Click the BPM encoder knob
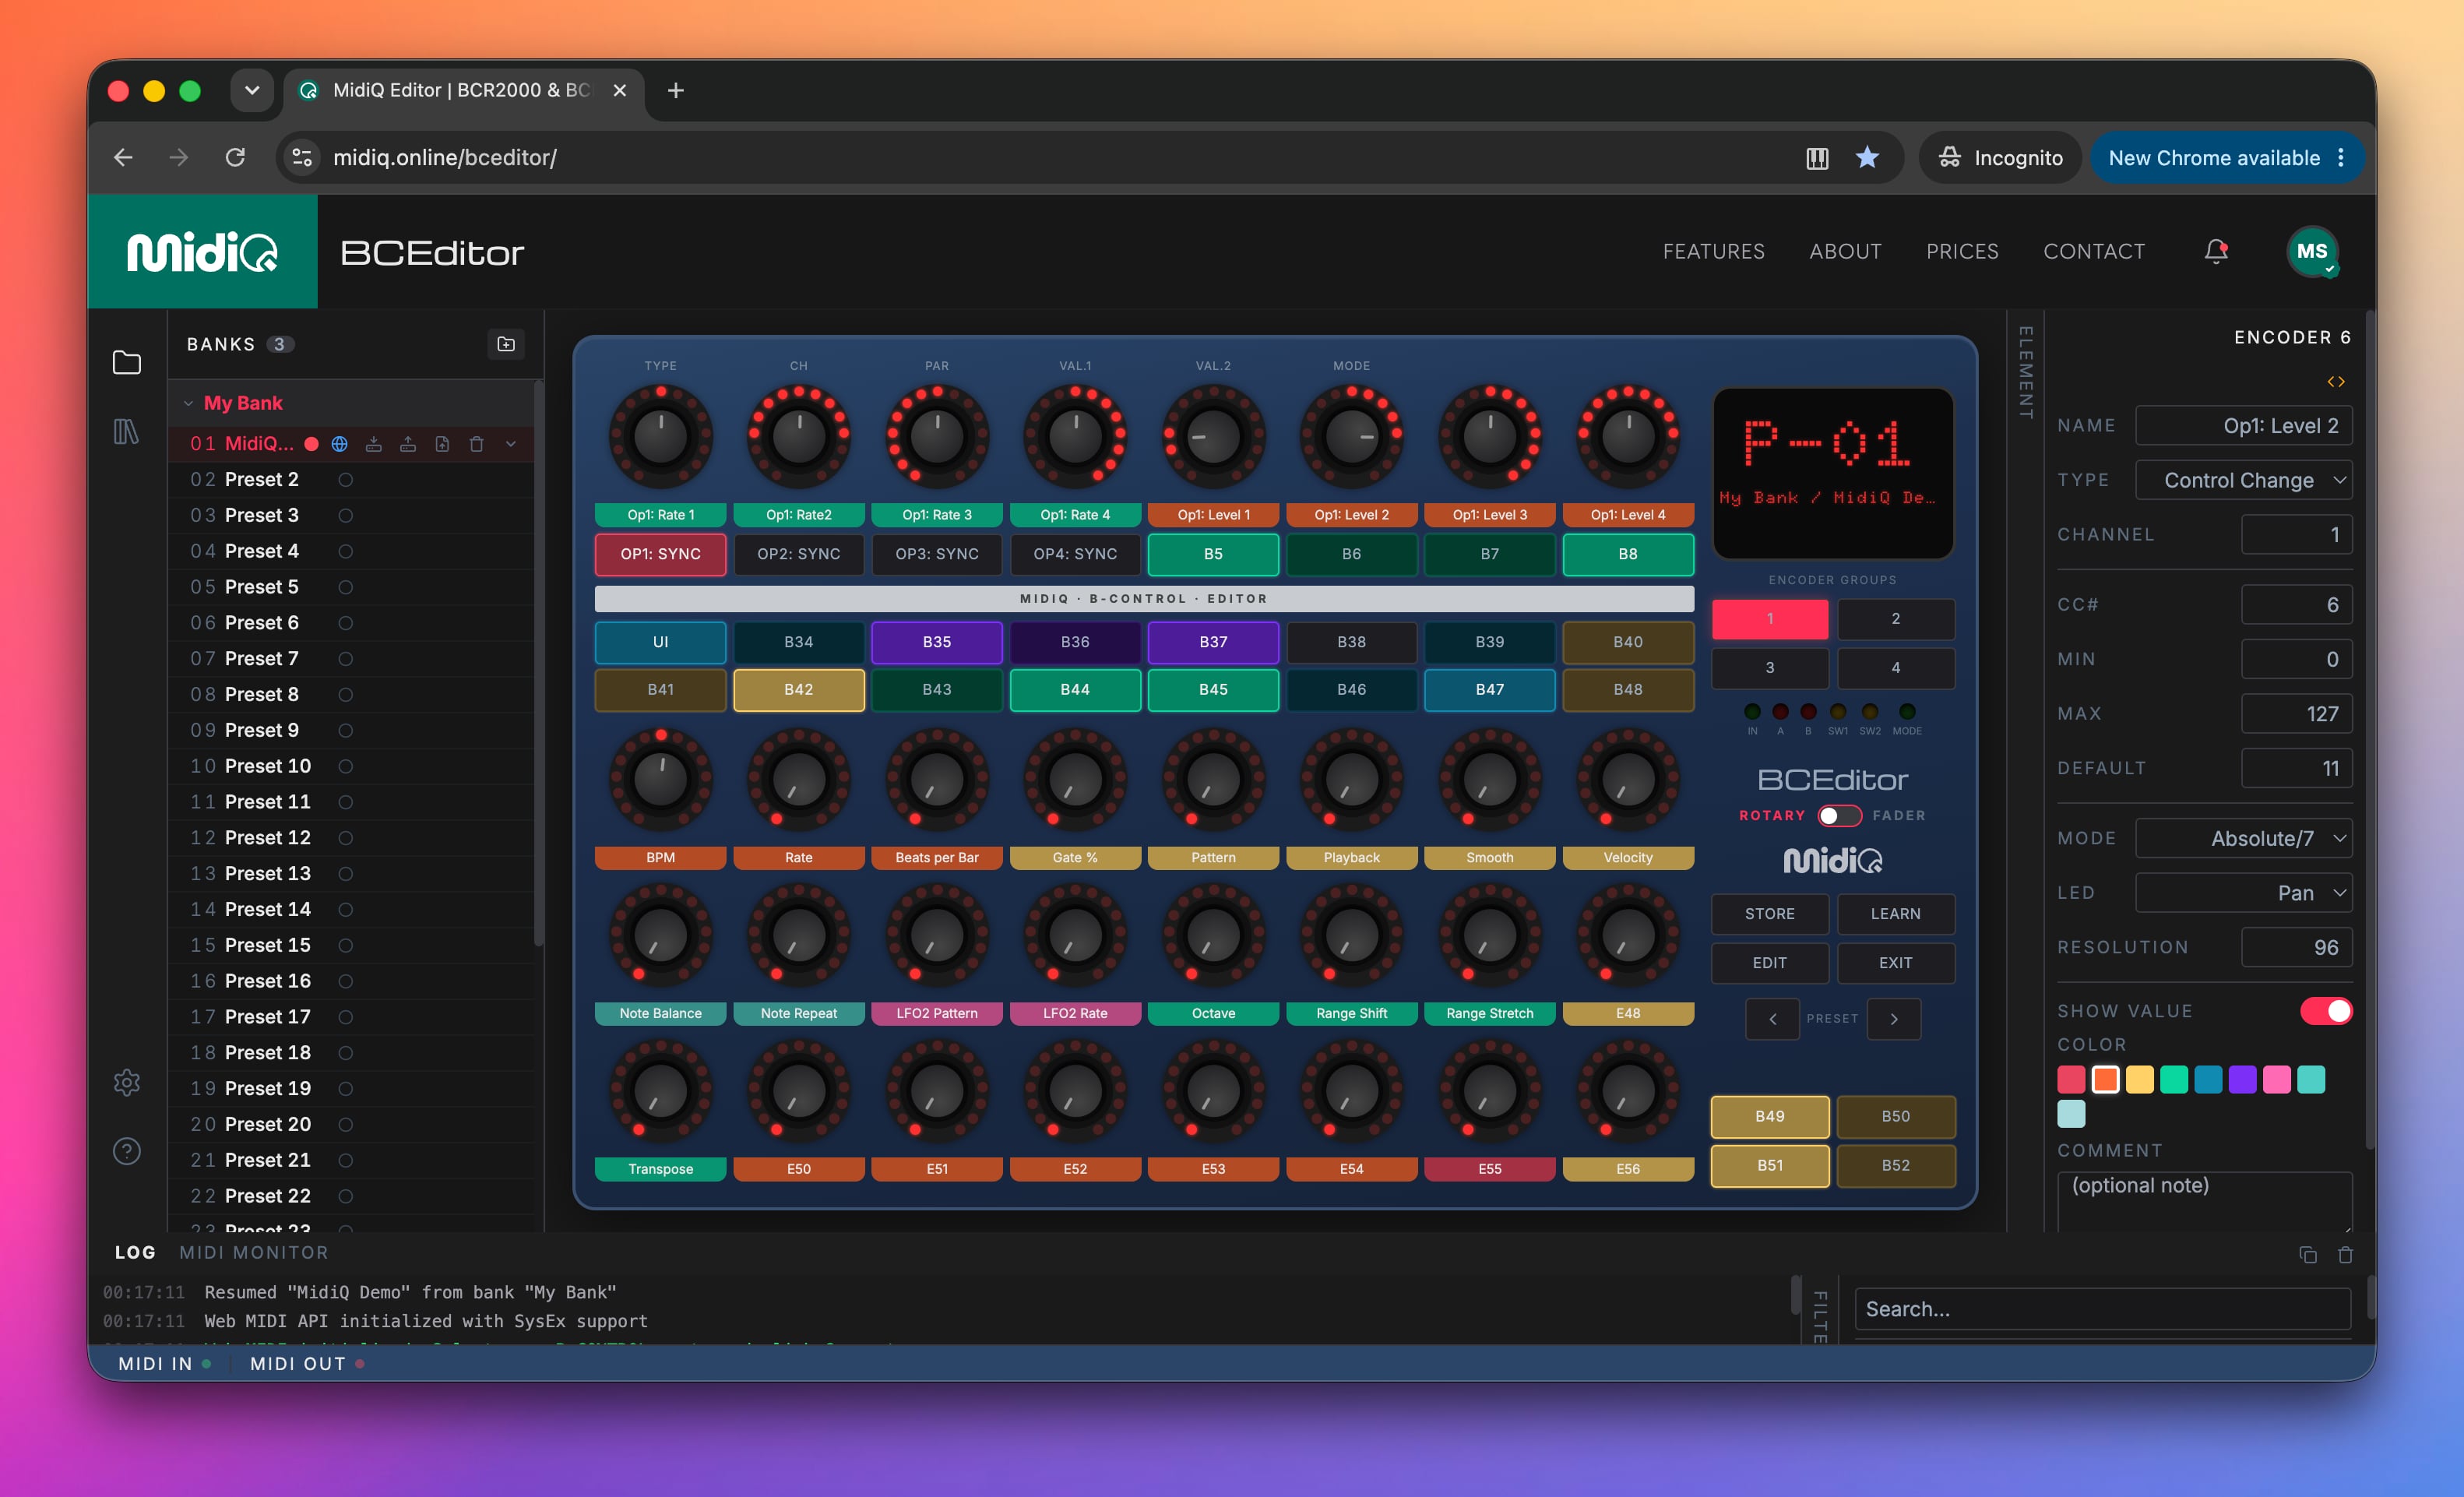 point(660,779)
